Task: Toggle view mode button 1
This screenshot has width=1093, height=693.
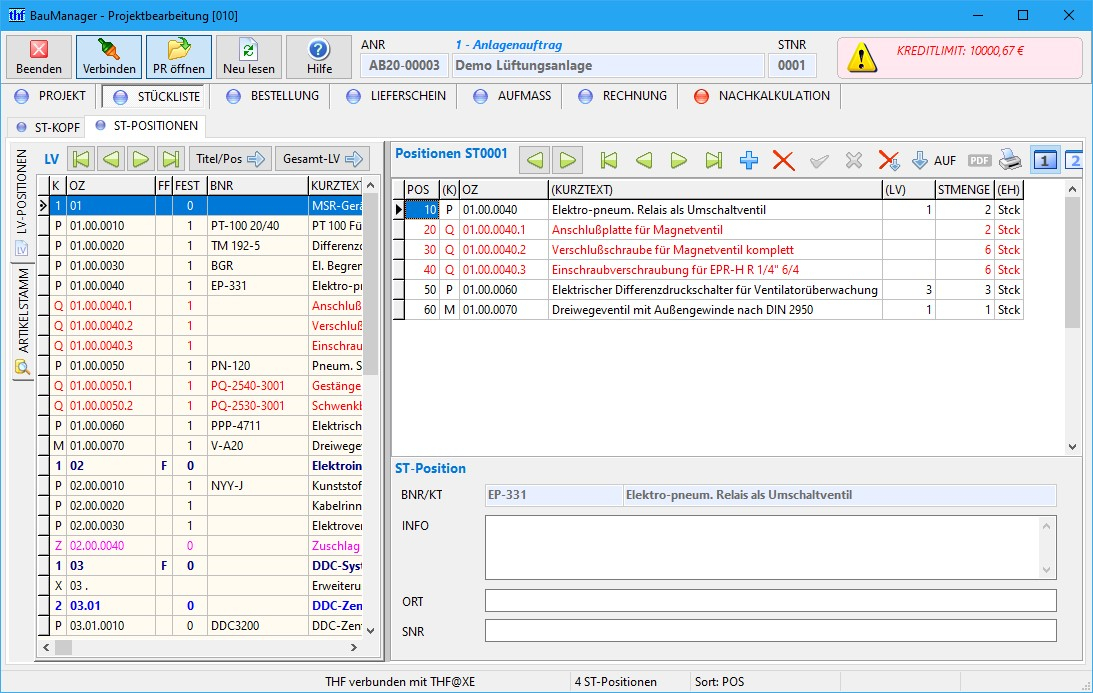Action: 1045,160
